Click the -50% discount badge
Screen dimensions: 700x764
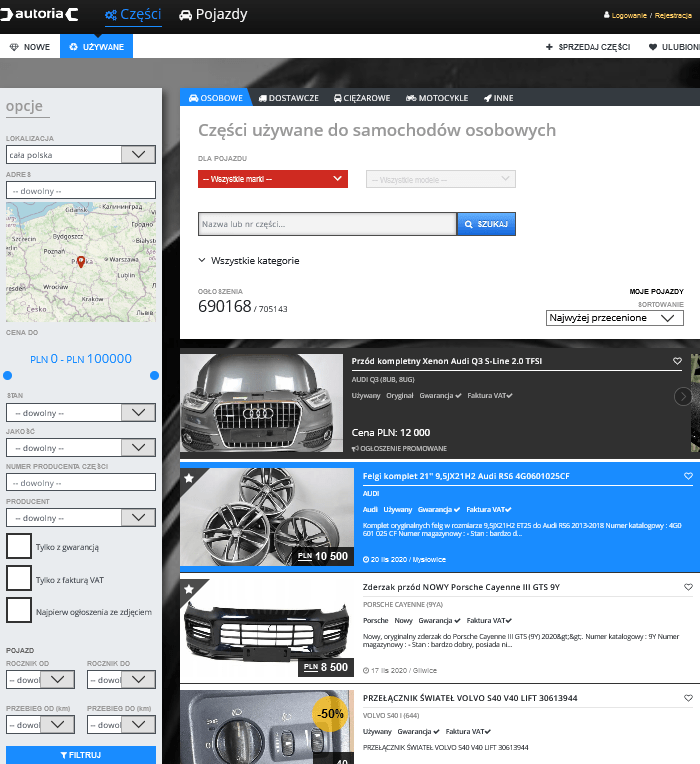point(330,714)
